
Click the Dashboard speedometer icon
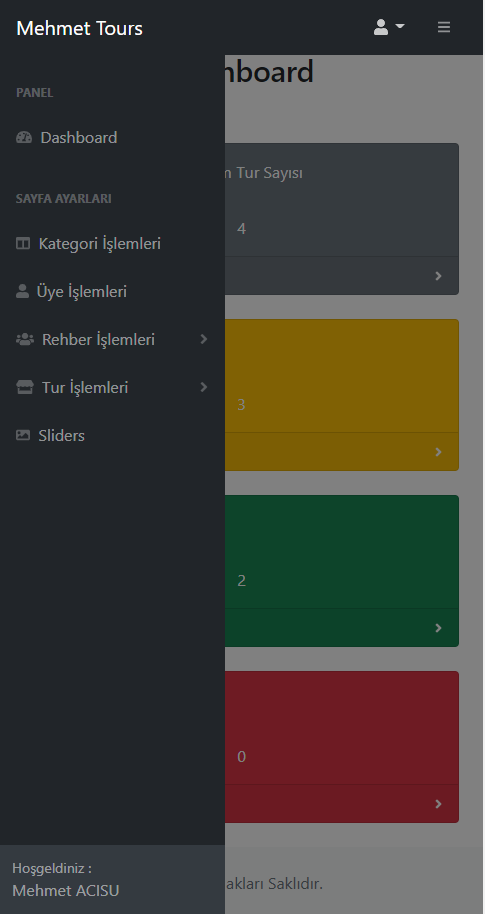click(24, 138)
